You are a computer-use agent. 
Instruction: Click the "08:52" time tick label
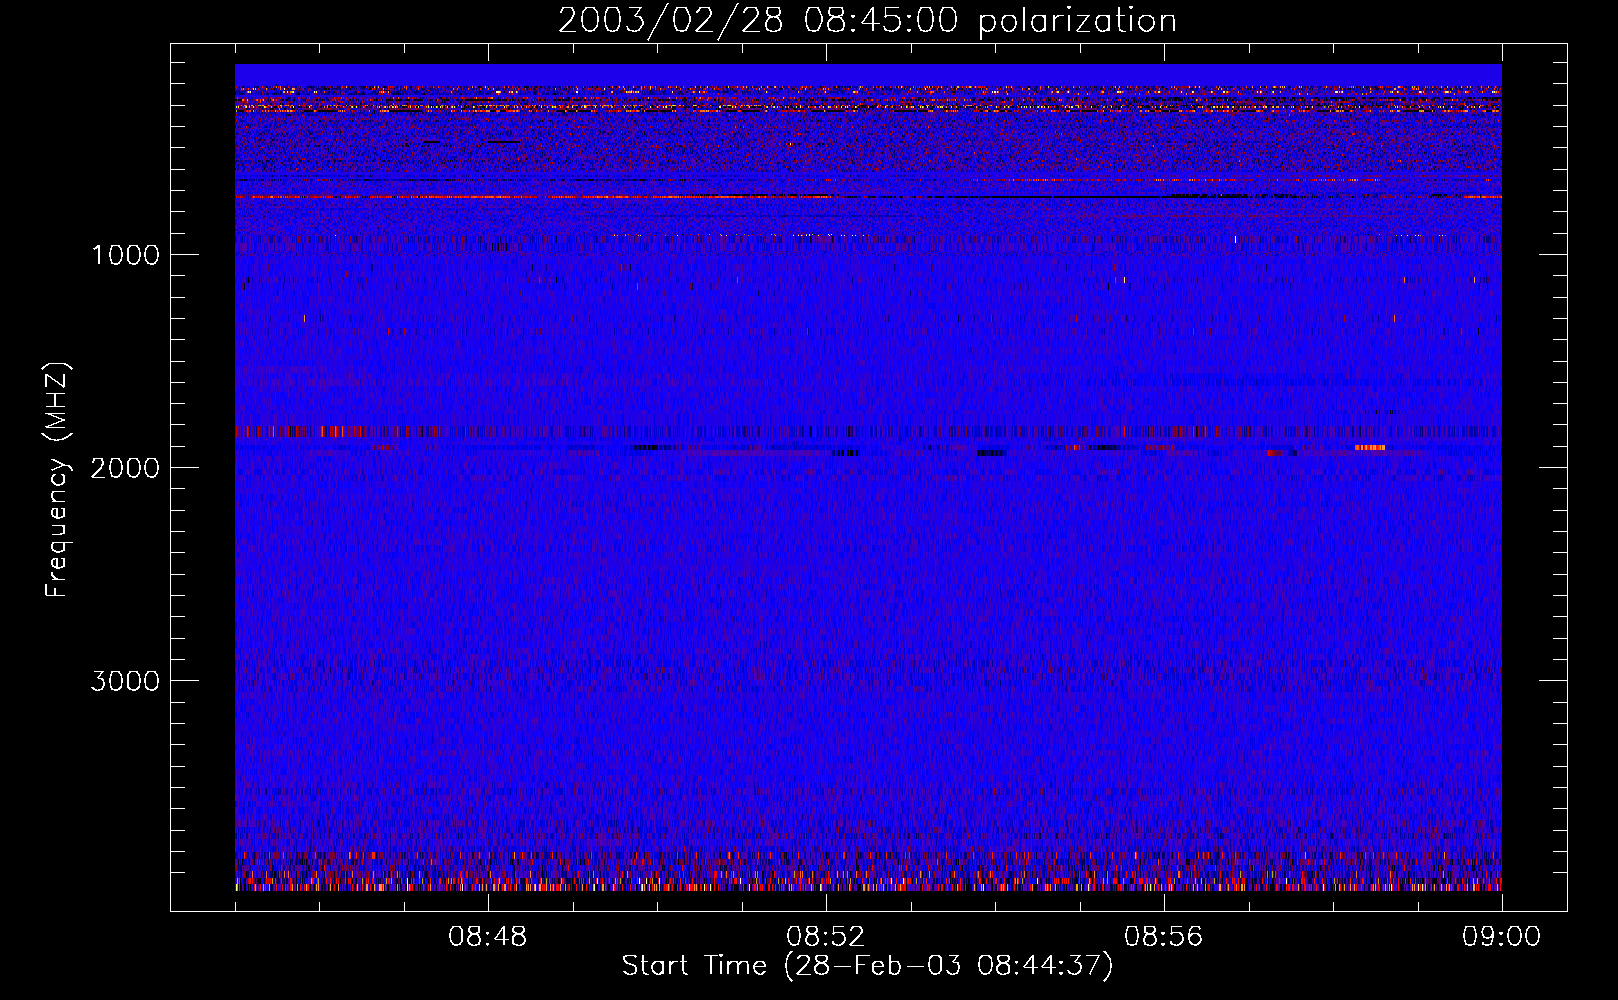tap(825, 937)
